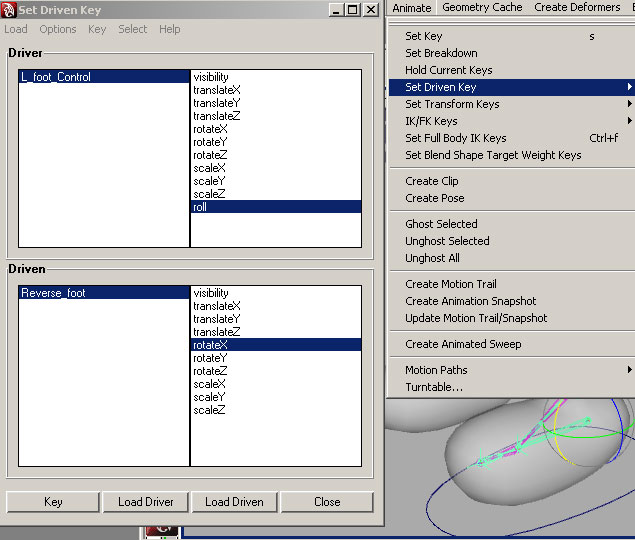Open the Options menu in Set Driven Key
This screenshot has height=540, width=635.
pyautogui.click(x=58, y=29)
